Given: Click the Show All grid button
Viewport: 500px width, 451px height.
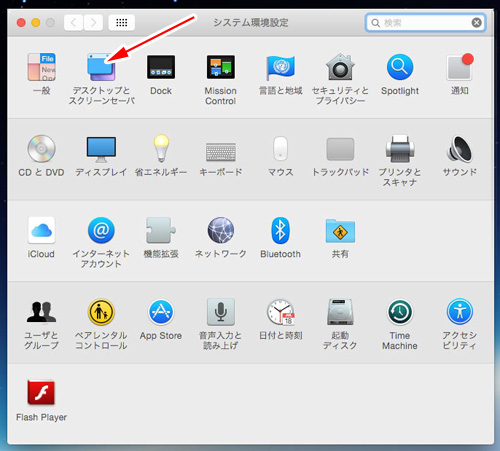Looking at the screenshot, I should point(121,23).
